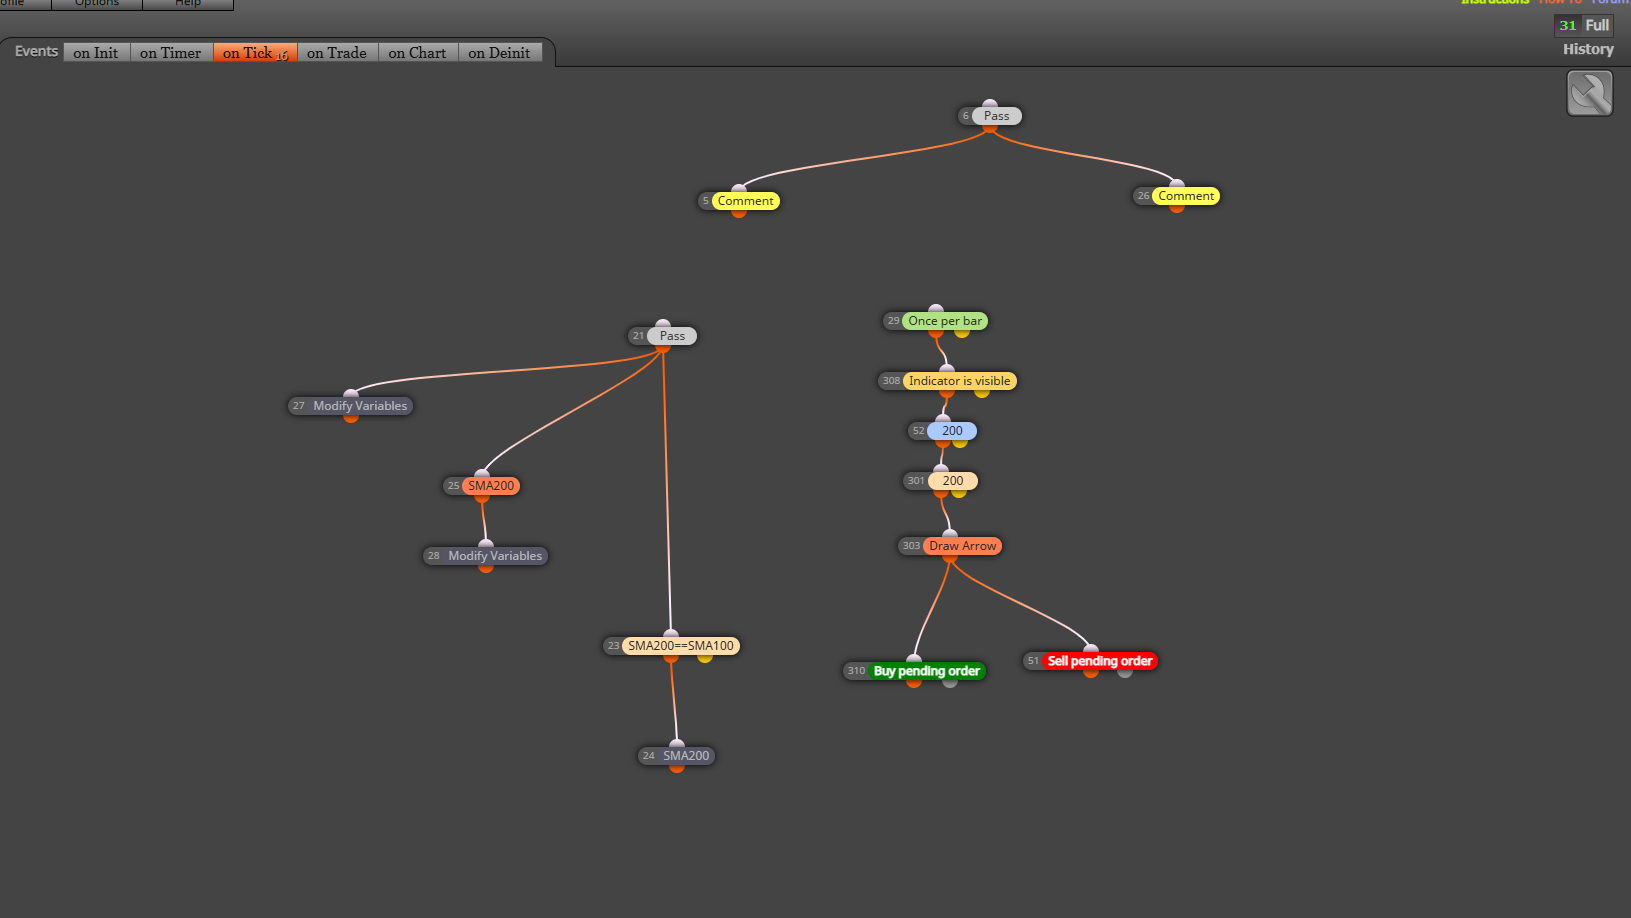Open the on Trade tab

337,53
